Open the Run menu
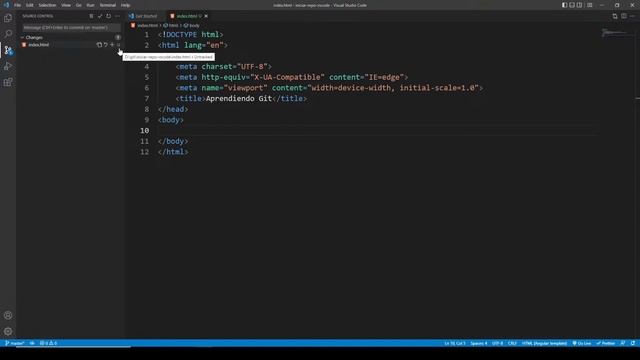The width and height of the screenshot is (640, 360). (x=91, y=5)
